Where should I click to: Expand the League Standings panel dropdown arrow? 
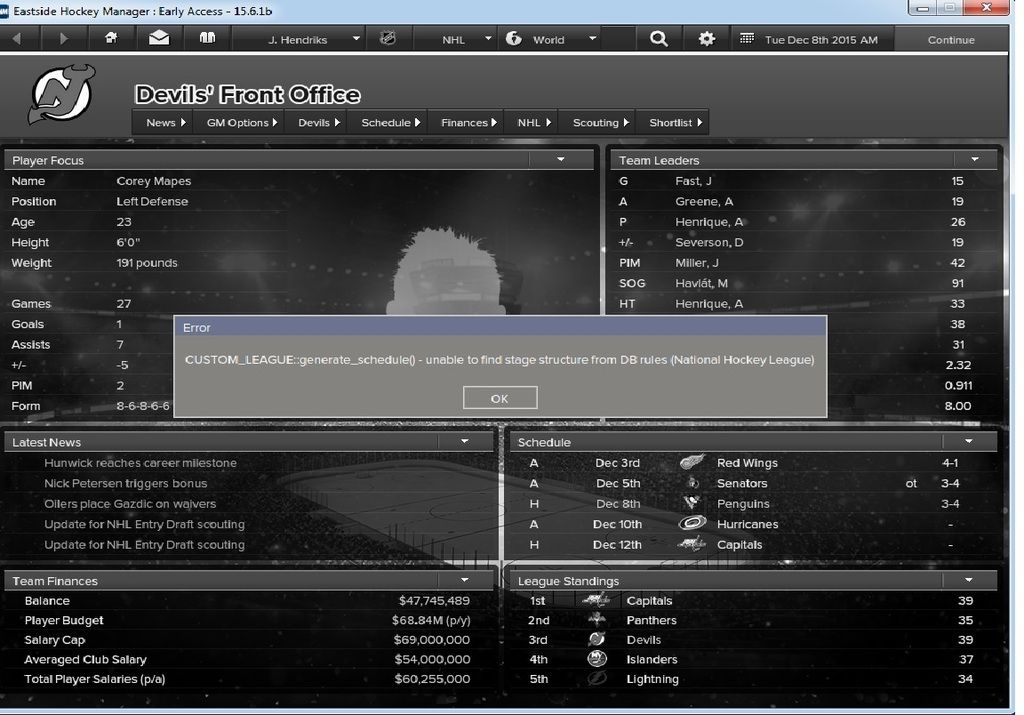[x=968, y=580]
